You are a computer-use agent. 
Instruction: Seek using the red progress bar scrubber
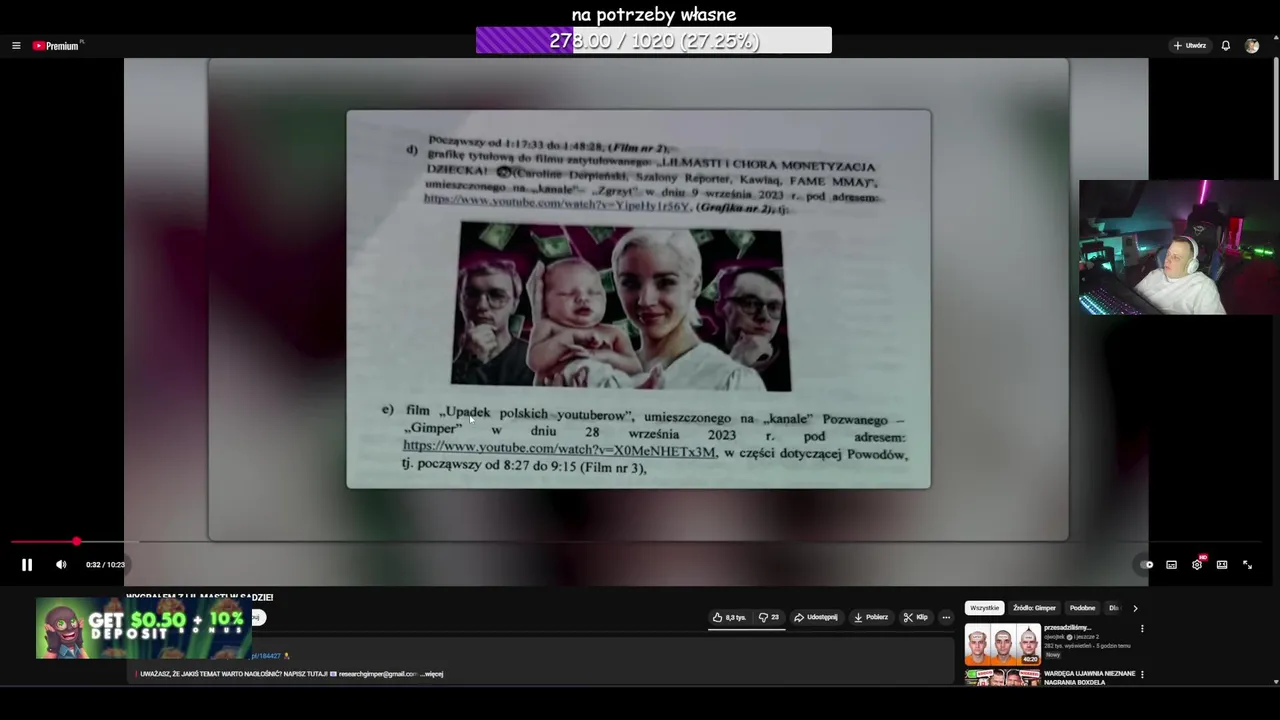pyautogui.click(x=76, y=542)
